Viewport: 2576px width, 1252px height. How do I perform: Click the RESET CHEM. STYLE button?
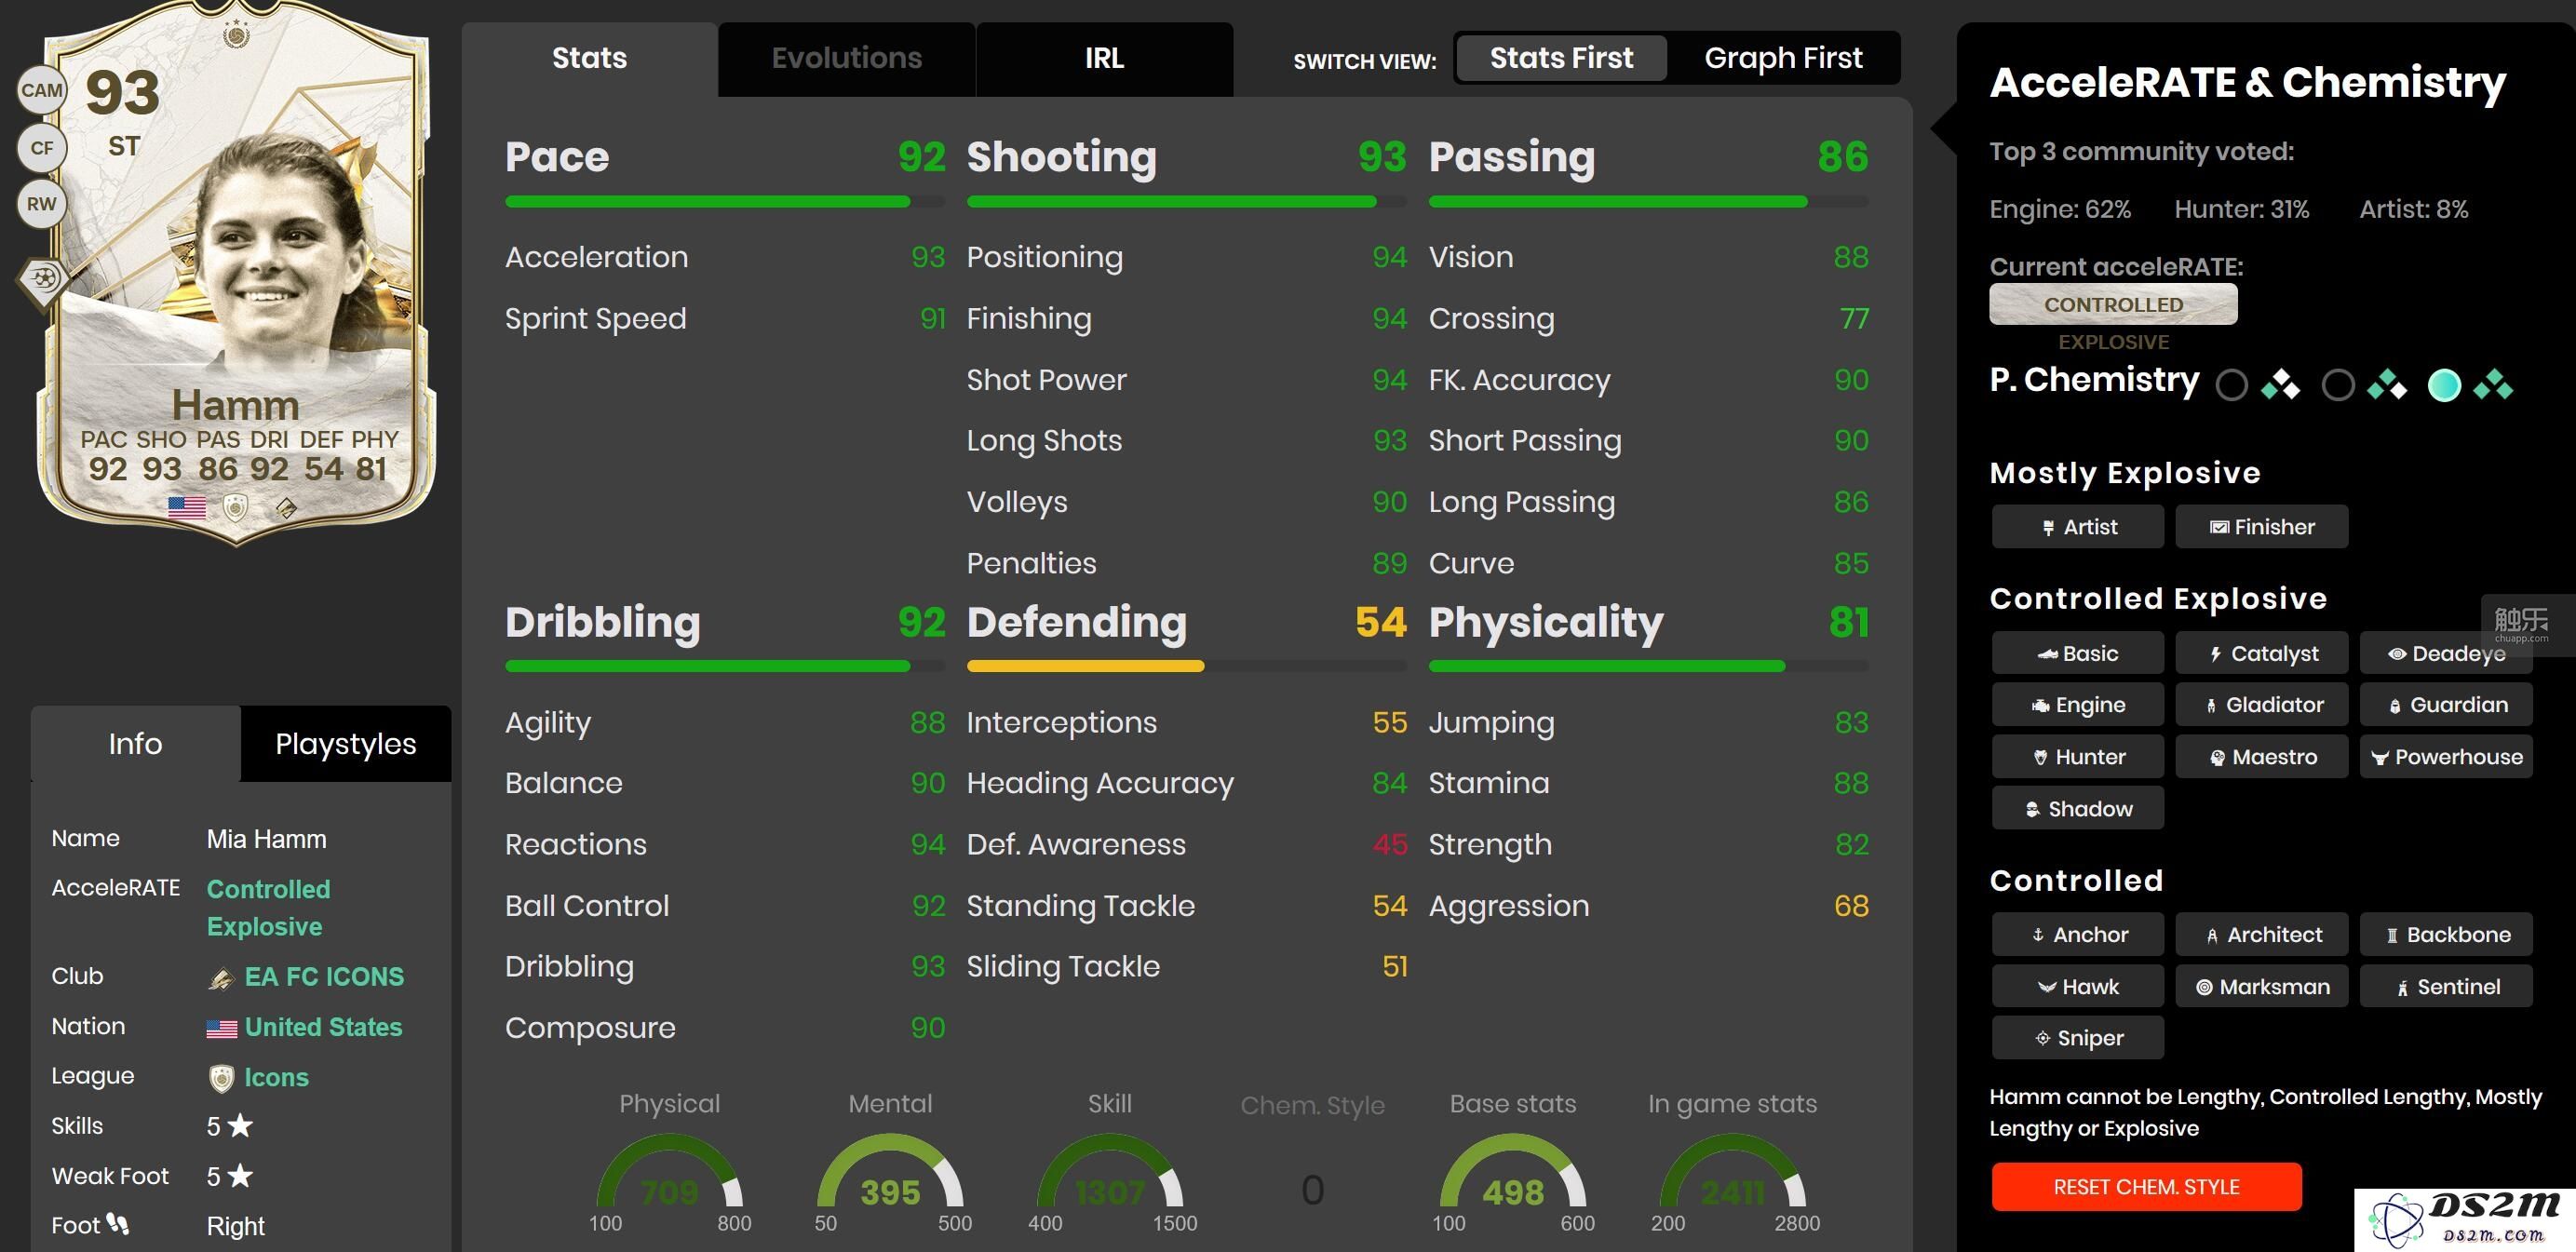[x=2146, y=1187]
